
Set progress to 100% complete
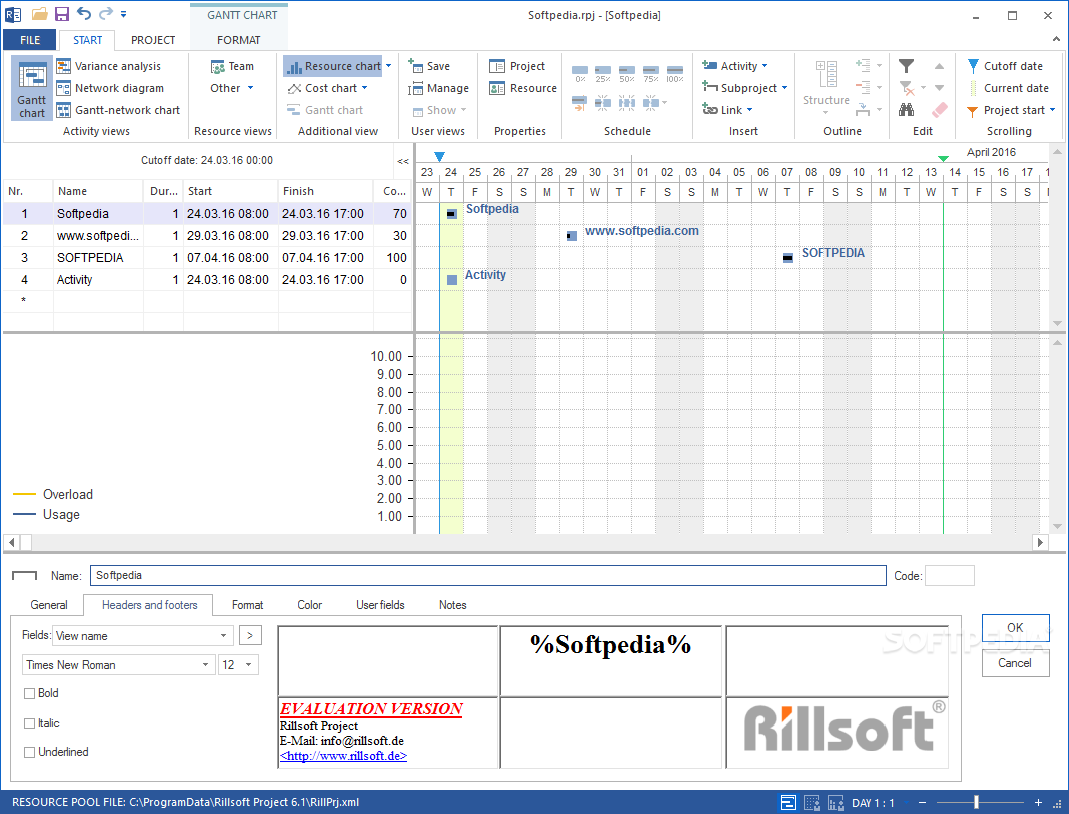[x=674, y=74]
